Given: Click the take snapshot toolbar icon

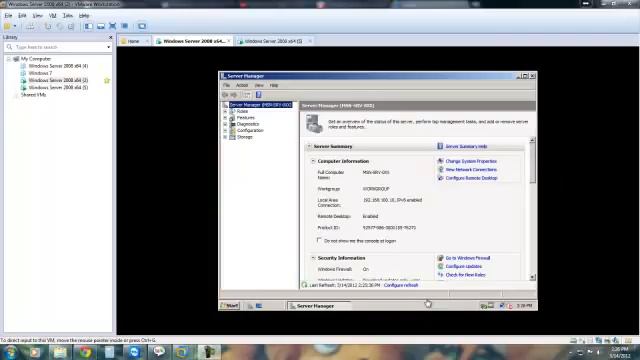Looking at the screenshot, I should (48, 26).
